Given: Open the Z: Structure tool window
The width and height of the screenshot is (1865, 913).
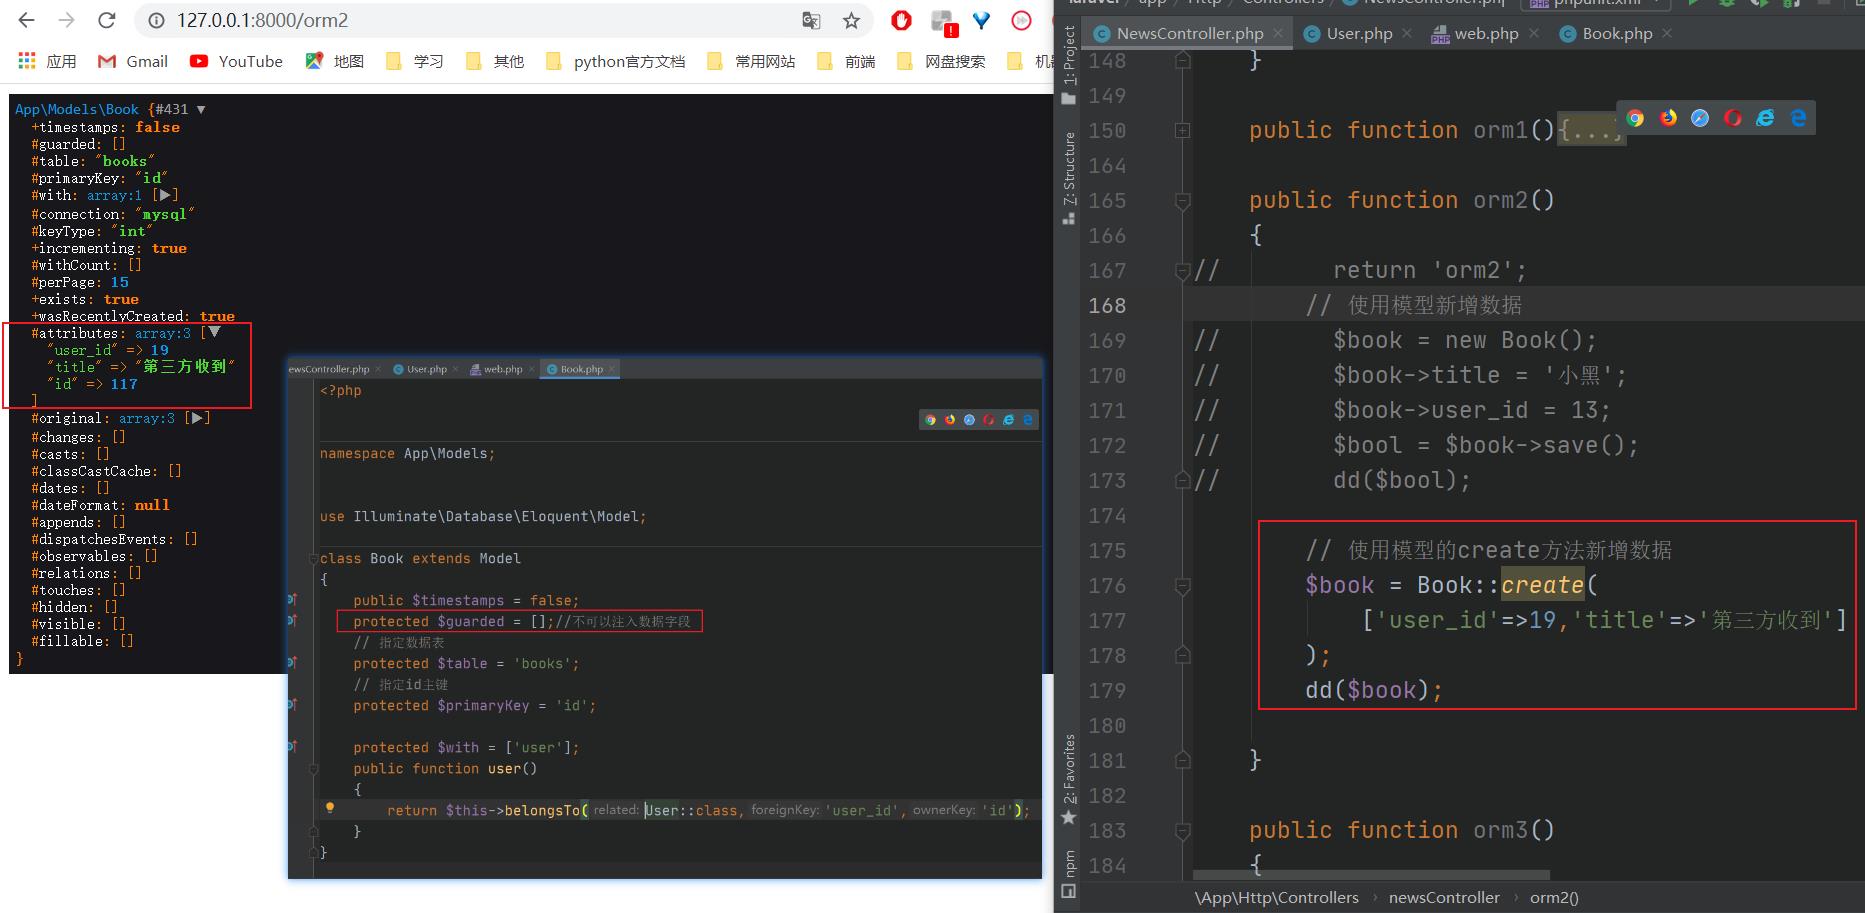Looking at the screenshot, I should [x=1069, y=178].
